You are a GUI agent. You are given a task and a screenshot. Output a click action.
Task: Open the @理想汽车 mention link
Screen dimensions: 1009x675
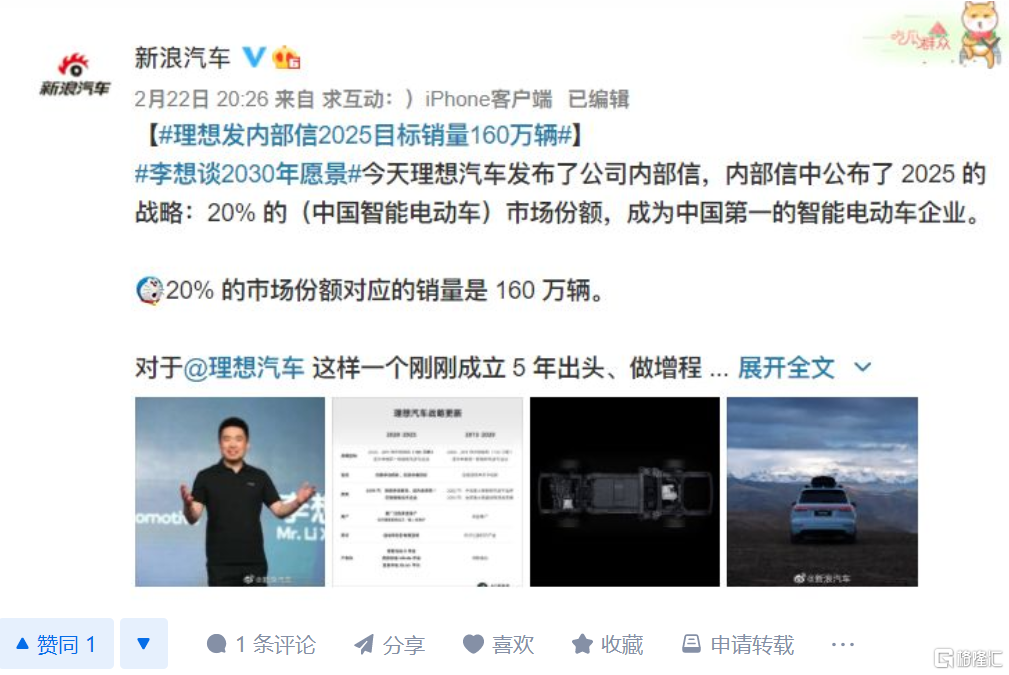(x=243, y=368)
